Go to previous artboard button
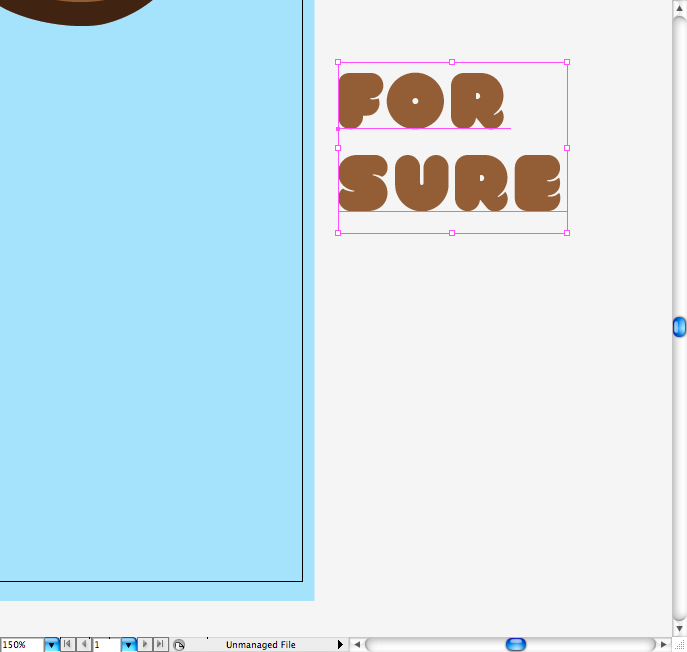The image size is (687, 652). pos(84,645)
